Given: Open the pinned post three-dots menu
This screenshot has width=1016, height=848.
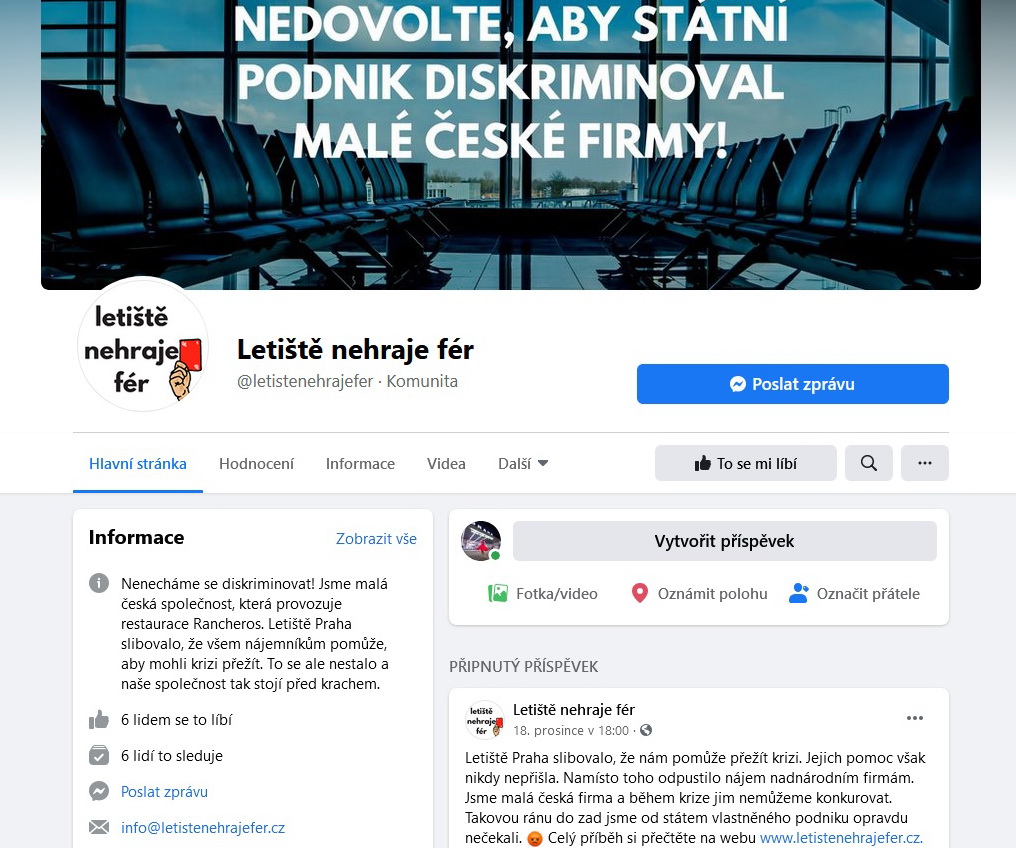Looking at the screenshot, I should (x=914, y=718).
